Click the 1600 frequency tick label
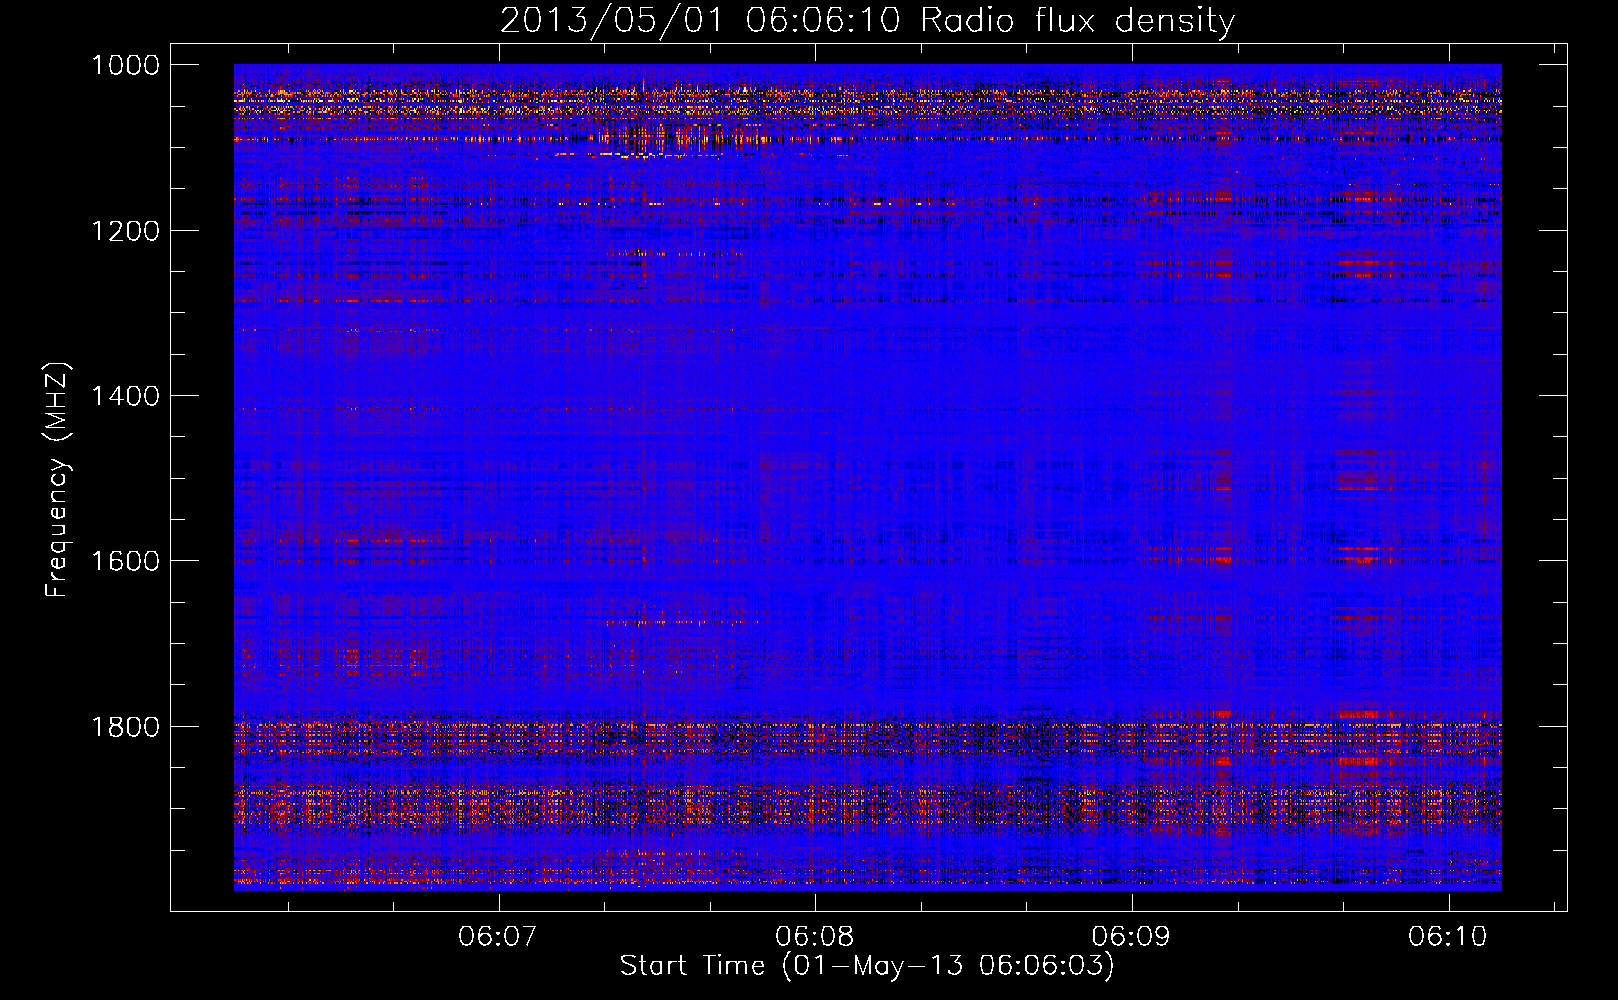 pyautogui.click(x=125, y=561)
